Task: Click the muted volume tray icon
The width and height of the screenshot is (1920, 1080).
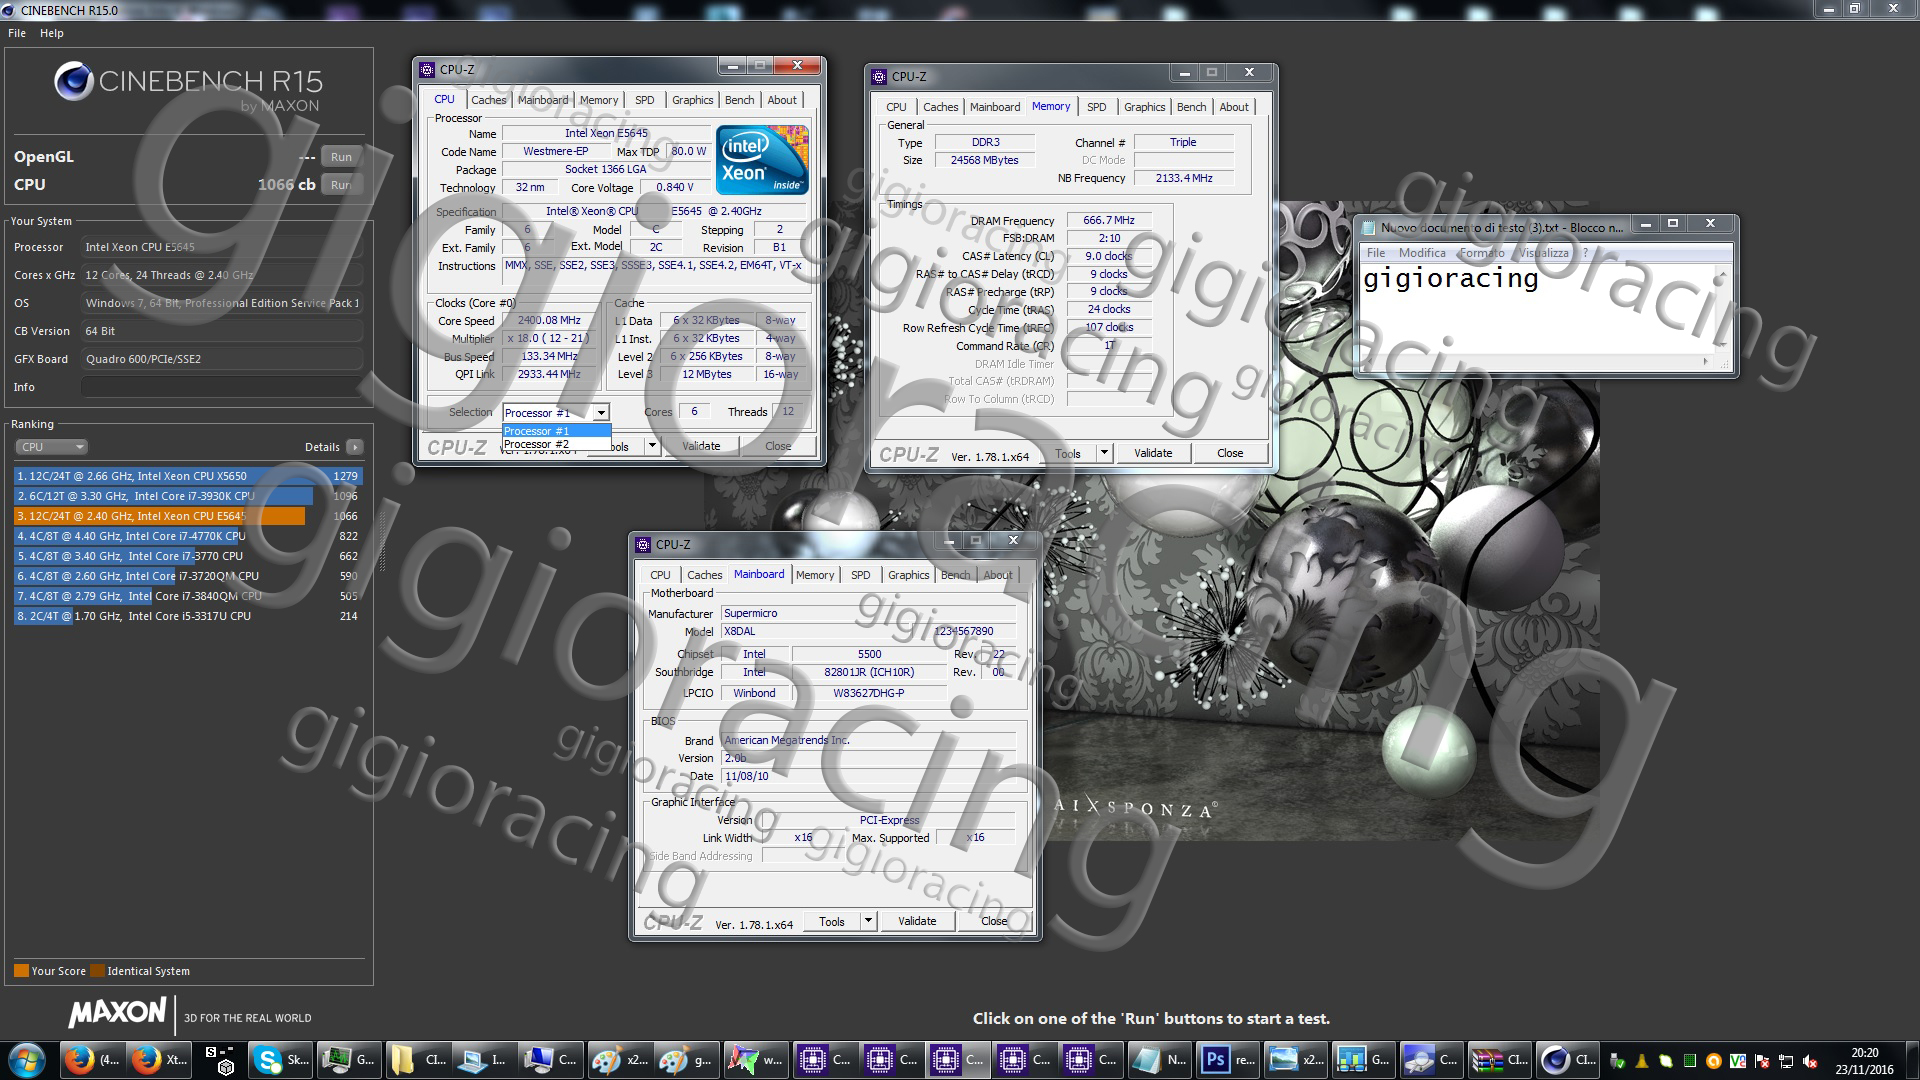Action: [x=1810, y=1061]
